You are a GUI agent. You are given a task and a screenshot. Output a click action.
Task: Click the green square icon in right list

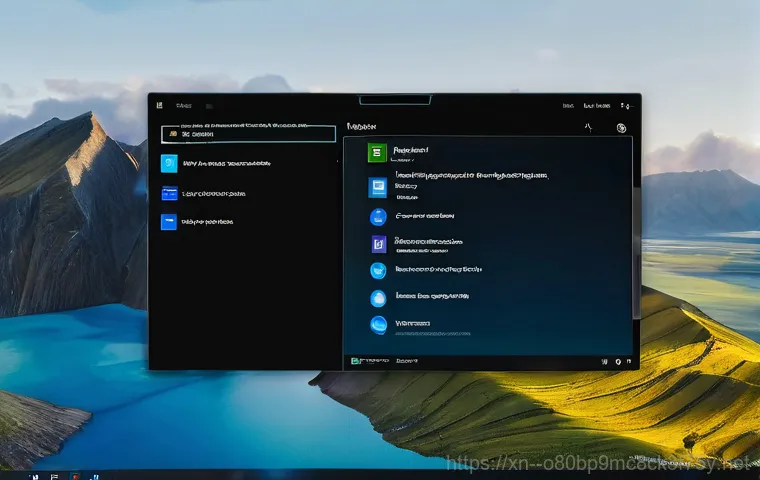(x=377, y=152)
